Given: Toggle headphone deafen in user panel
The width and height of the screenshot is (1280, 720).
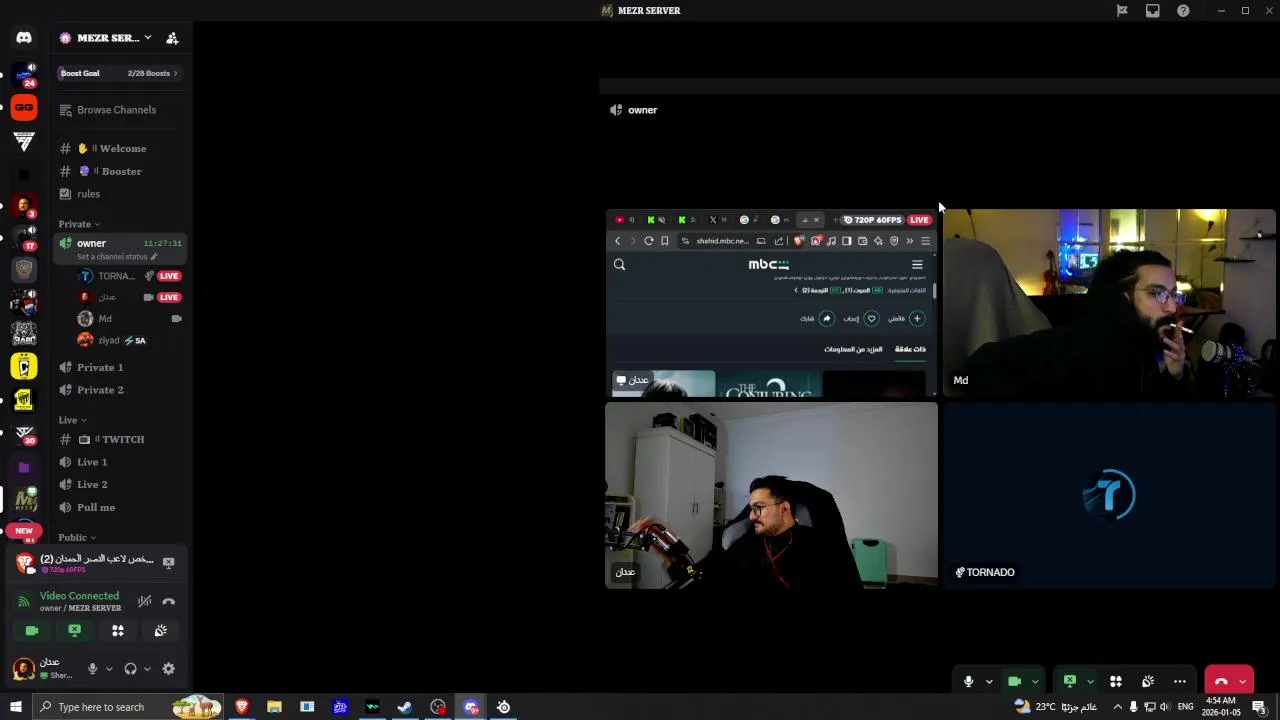Looking at the screenshot, I should coord(130,669).
